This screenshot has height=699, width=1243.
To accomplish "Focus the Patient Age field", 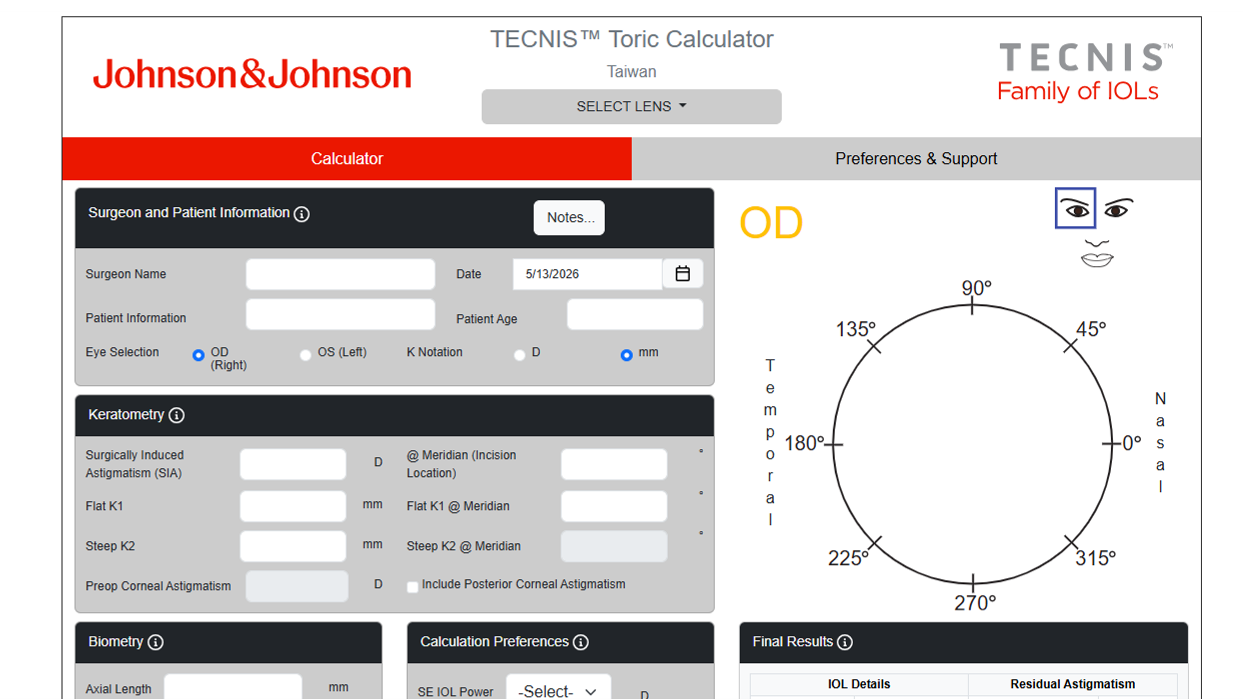I will tap(635, 314).
